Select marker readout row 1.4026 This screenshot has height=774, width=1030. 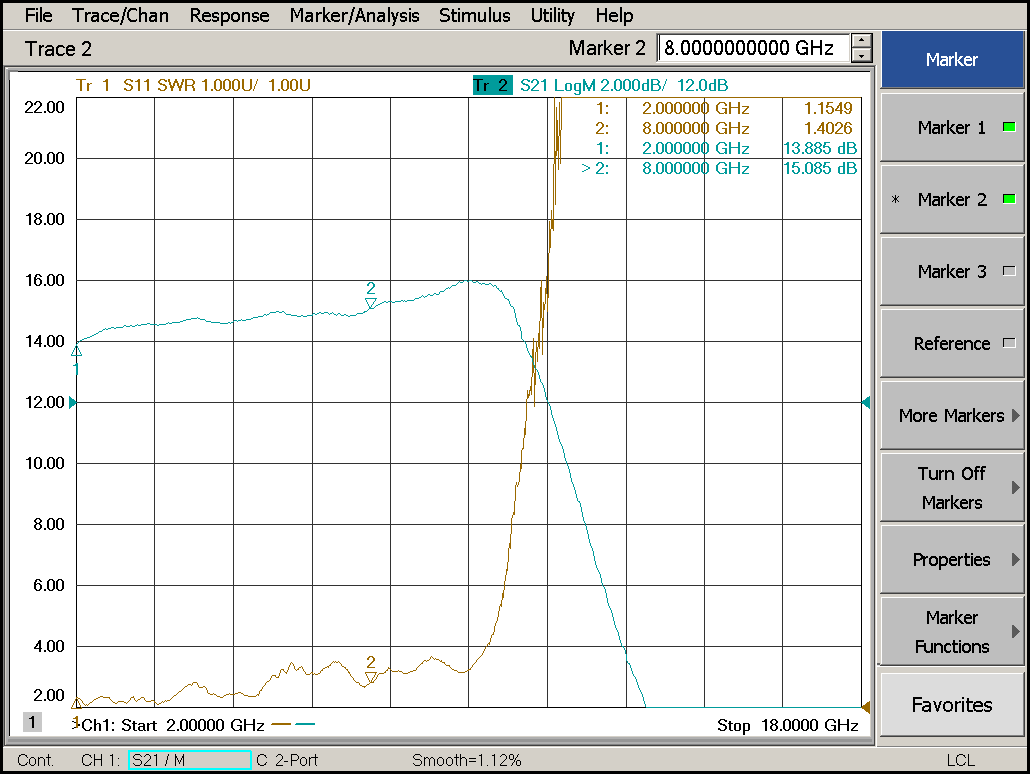(725, 128)
